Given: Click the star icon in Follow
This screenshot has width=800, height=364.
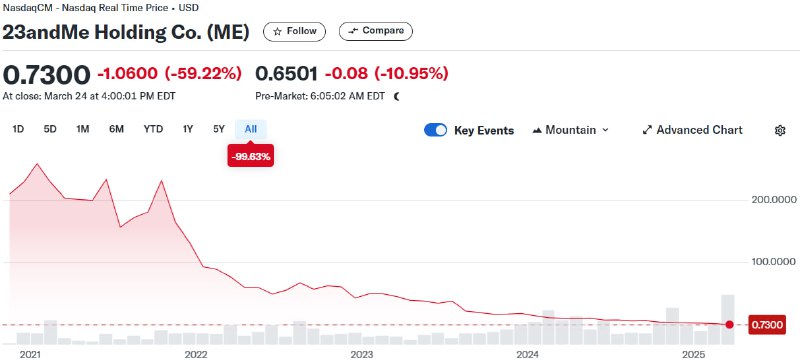Looking at the screenshot, I should tap(278, 31).
